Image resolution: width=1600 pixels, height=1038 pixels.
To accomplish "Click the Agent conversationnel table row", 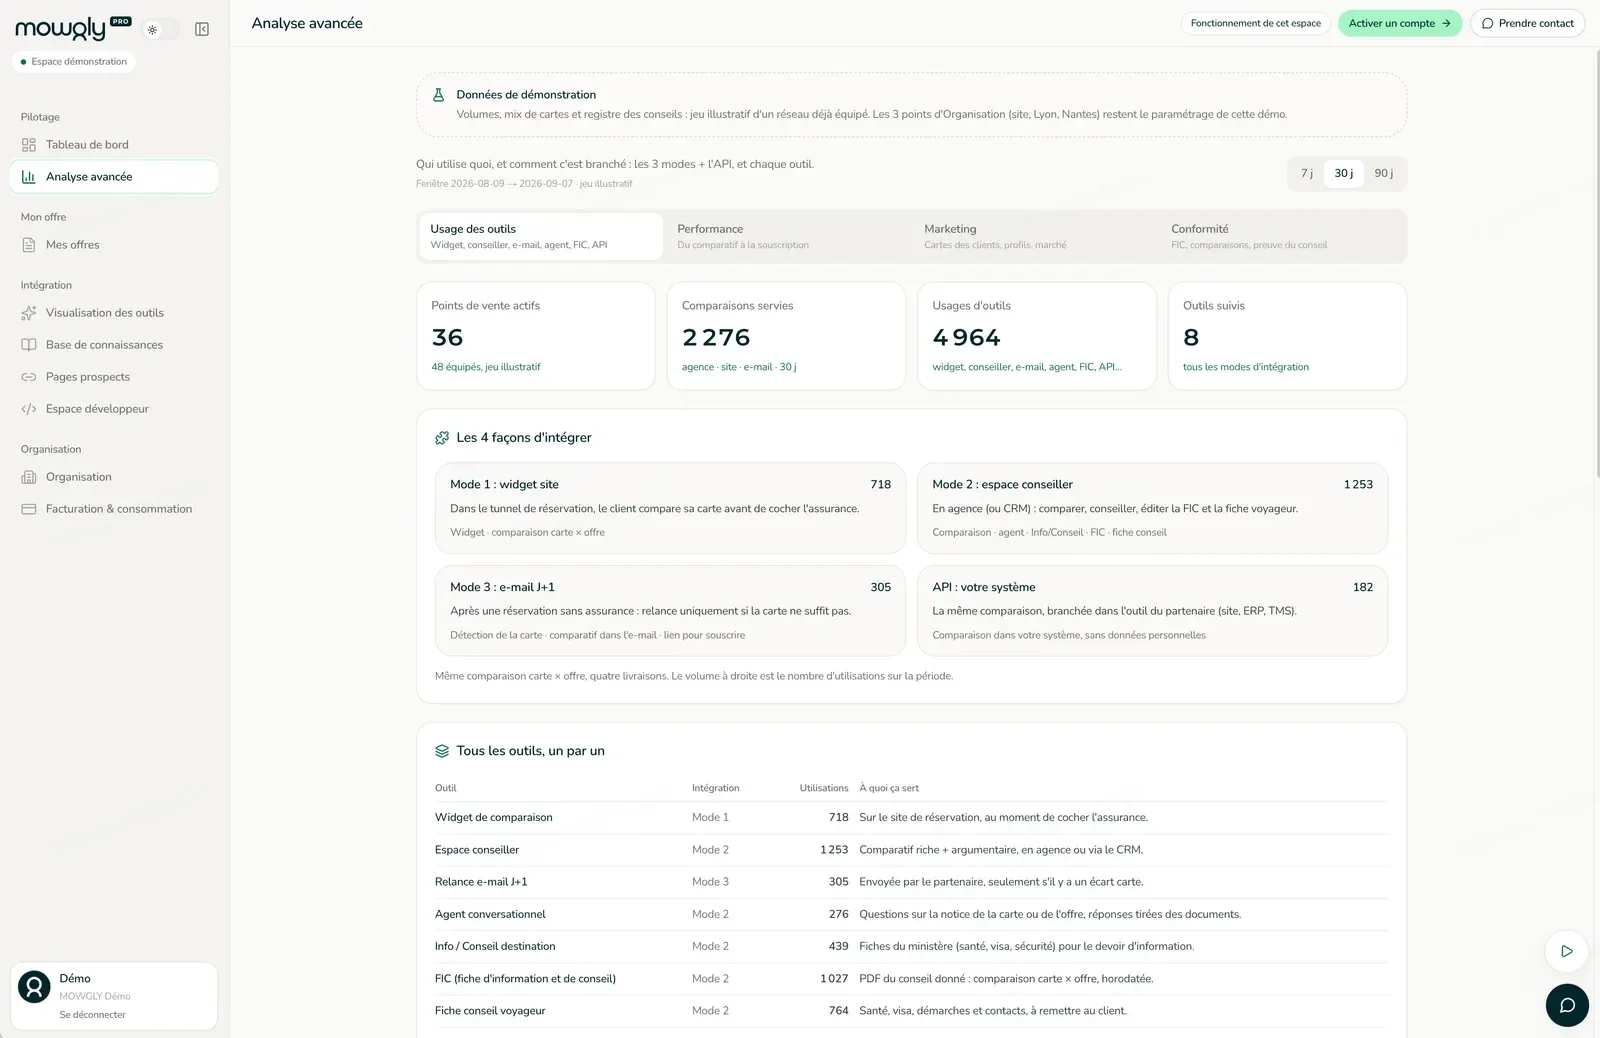I will [911, 915].
